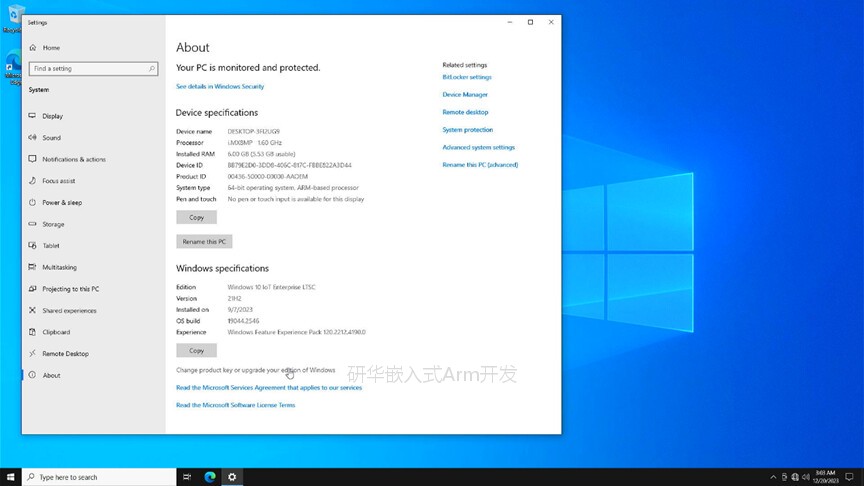
Task: Select the Shared experiences icon
Action: 32,310
